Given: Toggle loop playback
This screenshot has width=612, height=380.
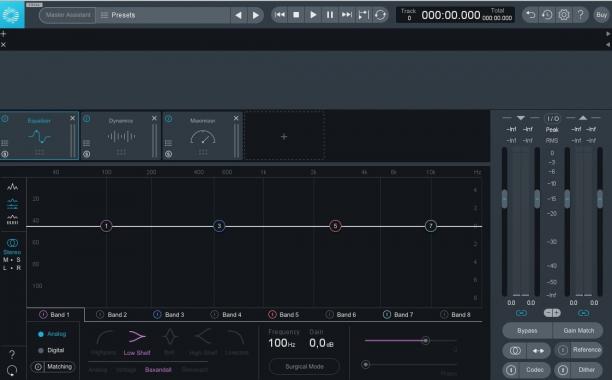Looking at the screenshot, I should coord(380,15).
